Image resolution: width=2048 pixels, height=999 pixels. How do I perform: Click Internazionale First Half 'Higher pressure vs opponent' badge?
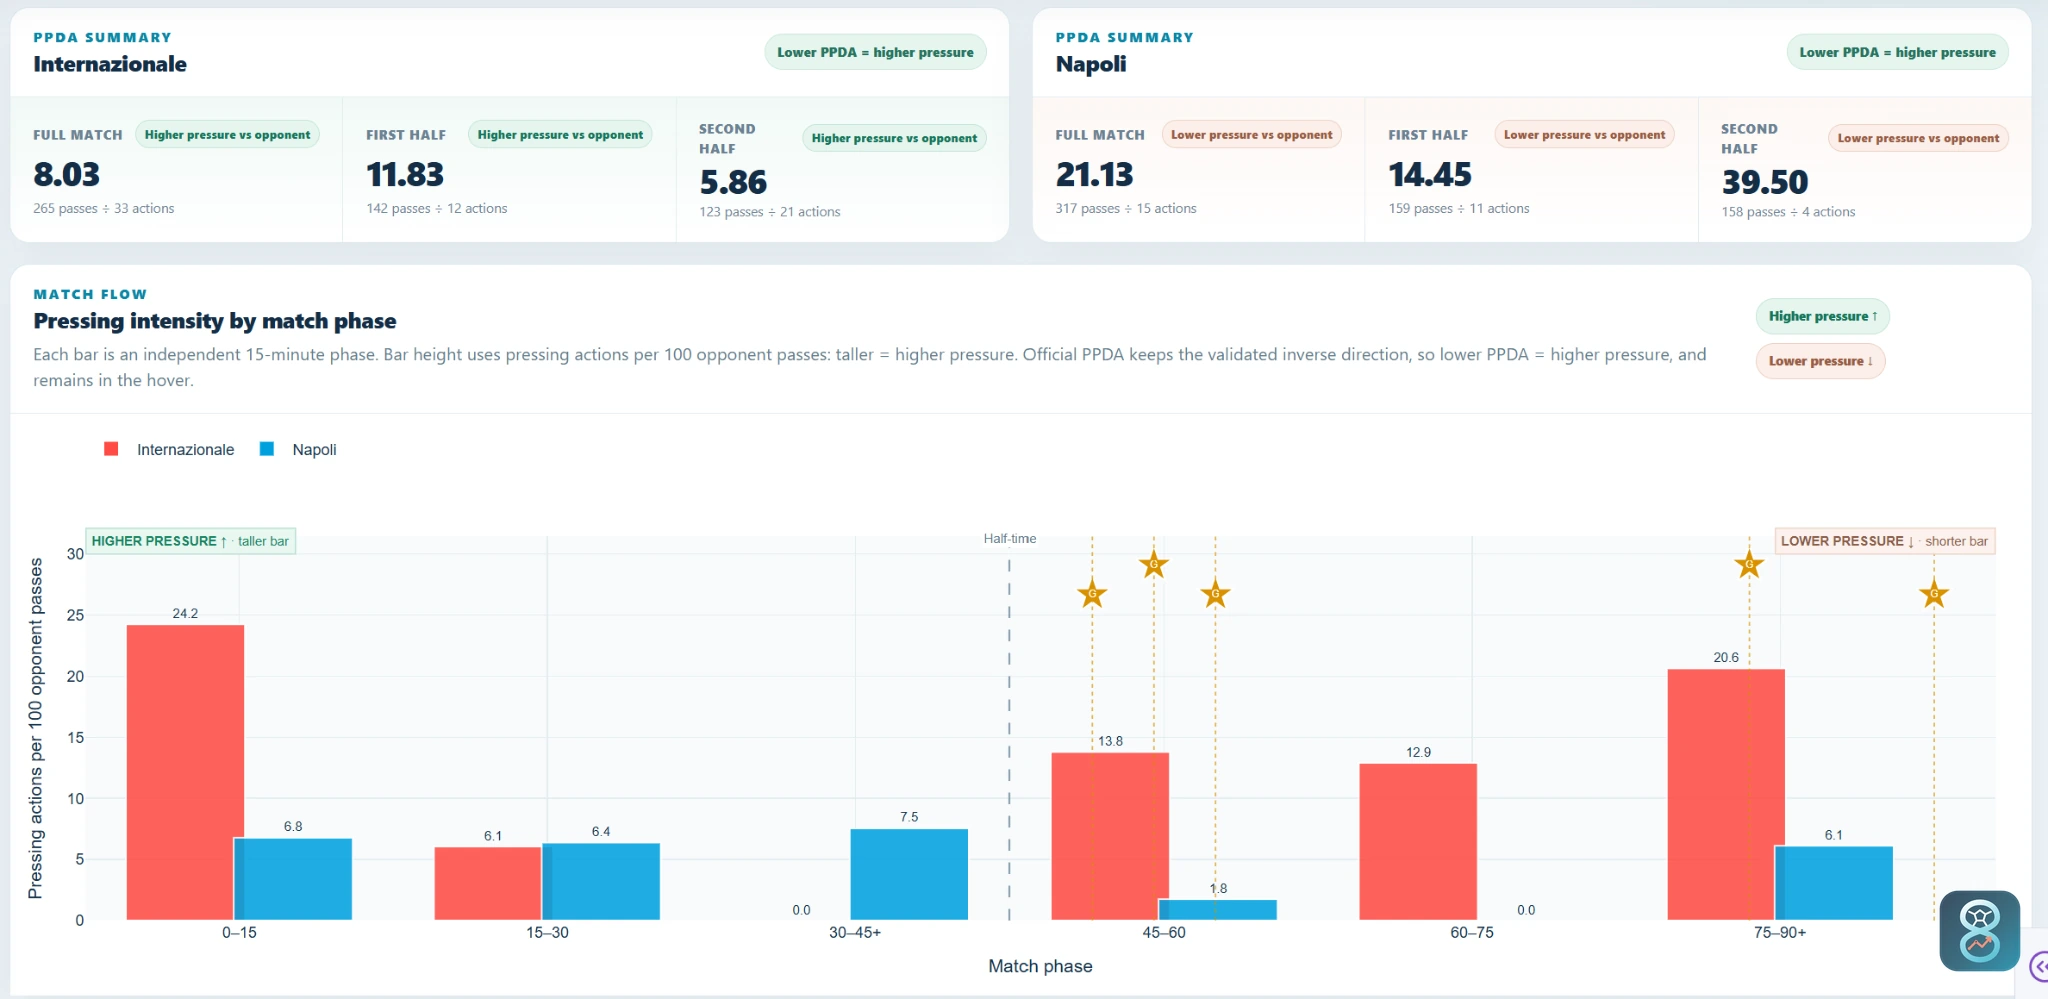click(x=560, y=135)
